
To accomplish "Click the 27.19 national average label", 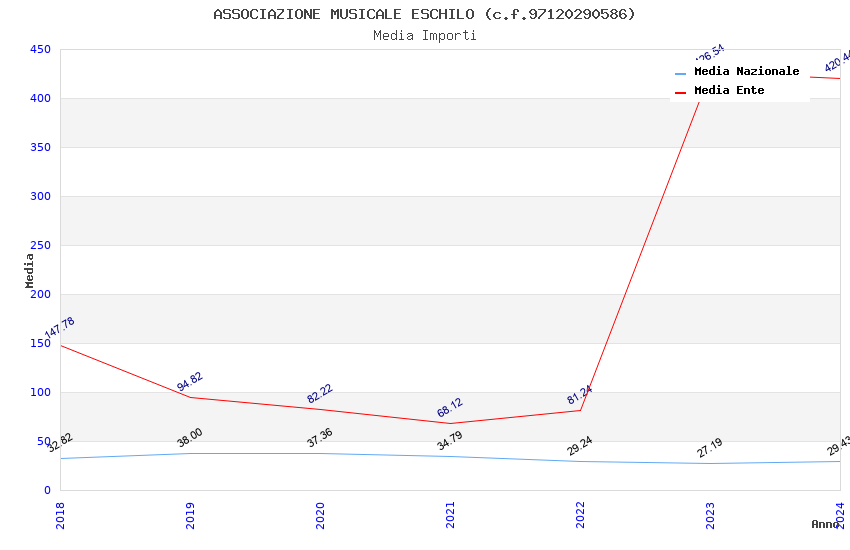I will (x=710, y=448).
